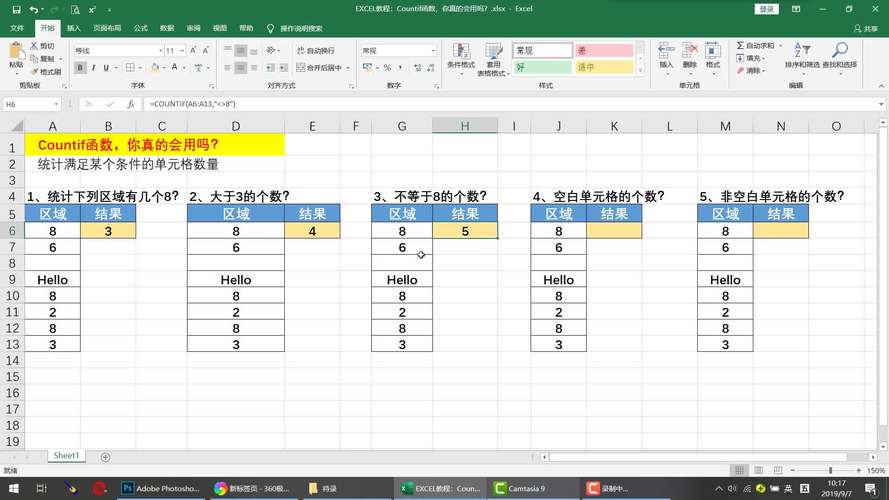The image size is (889, 500).
Task: Click the Cut (剪切) scissors icon
Action: (x=43, y=46)
